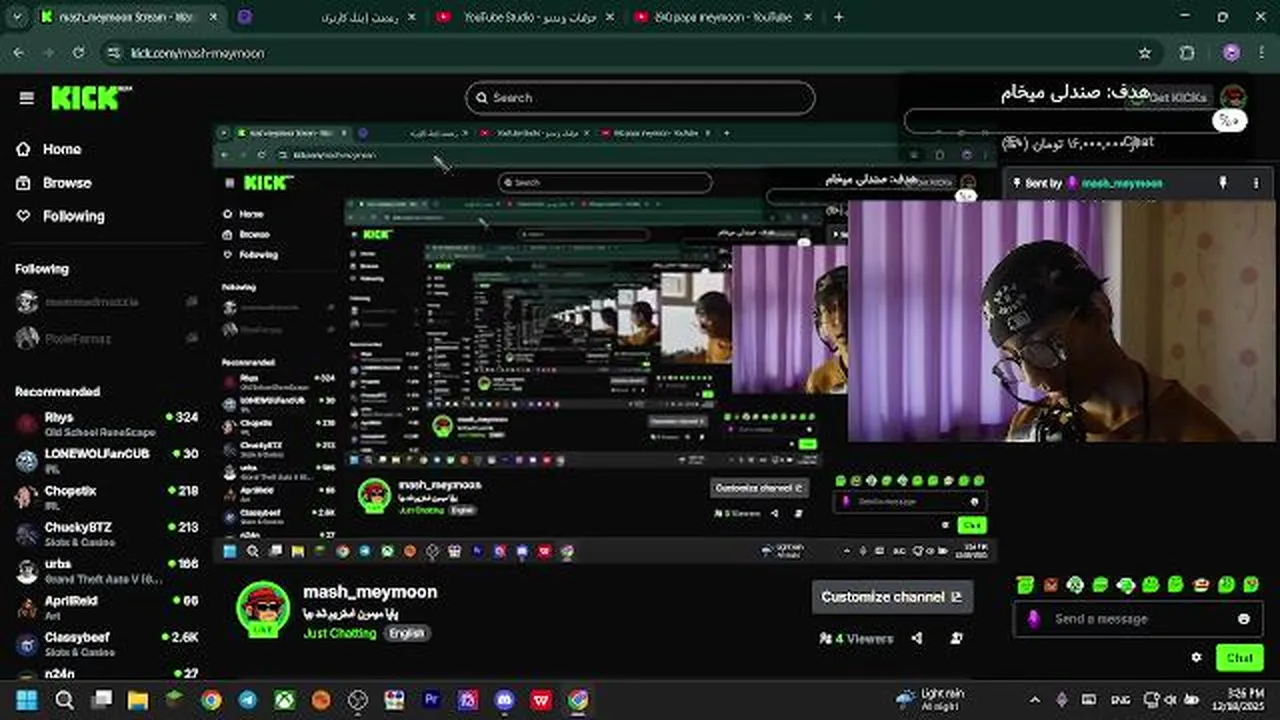
Task: Open Chopstix recommended channel
Action: [106, 497]
